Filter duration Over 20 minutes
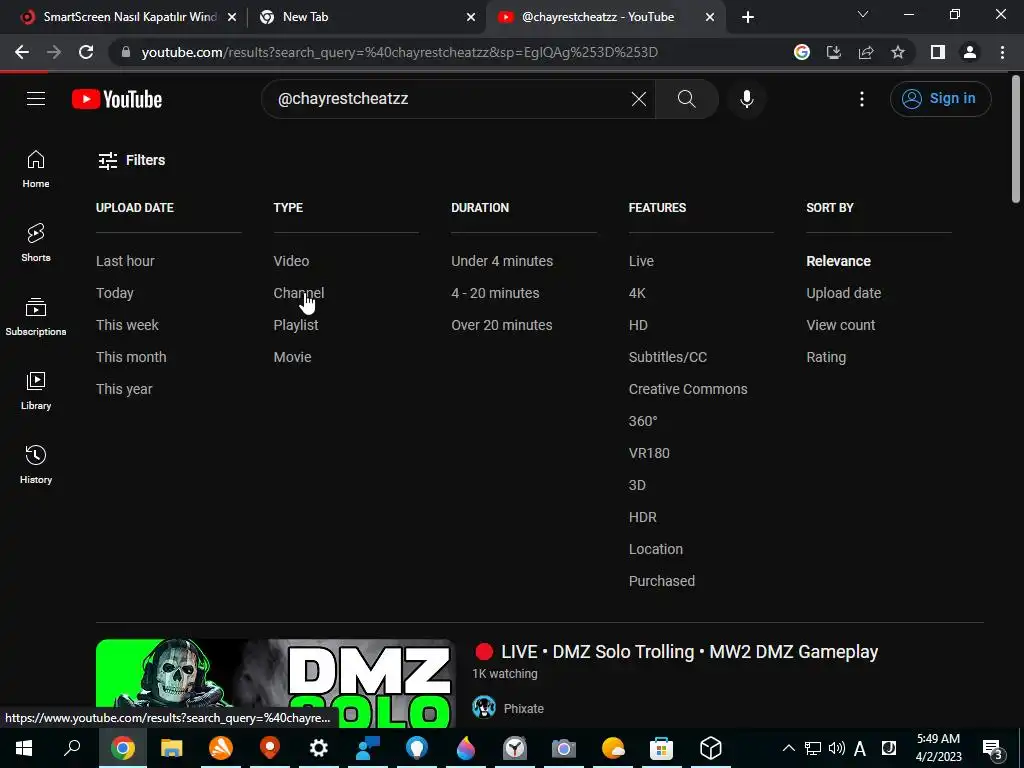The width and height of the screenshot is (1024, 768). 502,325
